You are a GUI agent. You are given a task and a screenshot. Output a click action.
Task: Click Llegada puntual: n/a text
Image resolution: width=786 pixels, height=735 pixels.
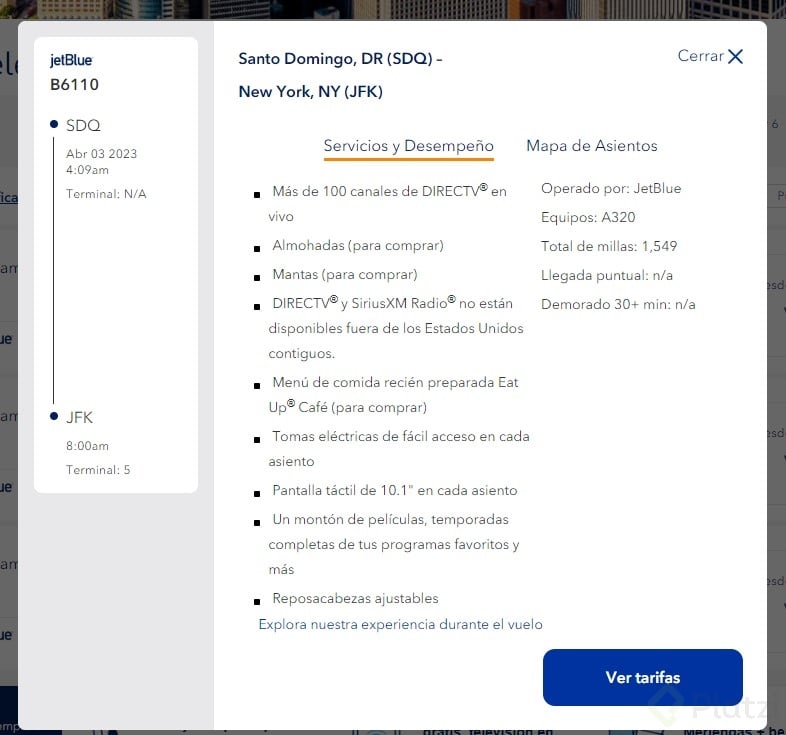click(607, 275)
